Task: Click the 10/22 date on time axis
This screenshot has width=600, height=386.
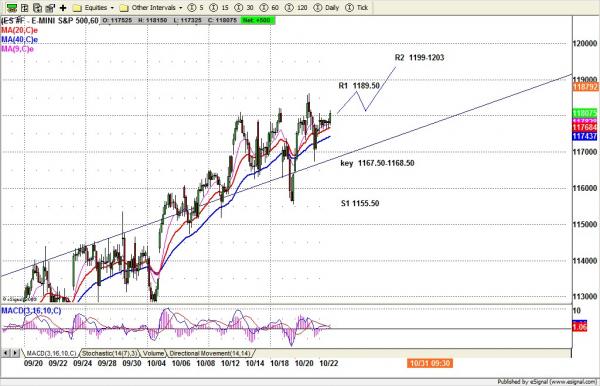Action: tap(329, 363)
